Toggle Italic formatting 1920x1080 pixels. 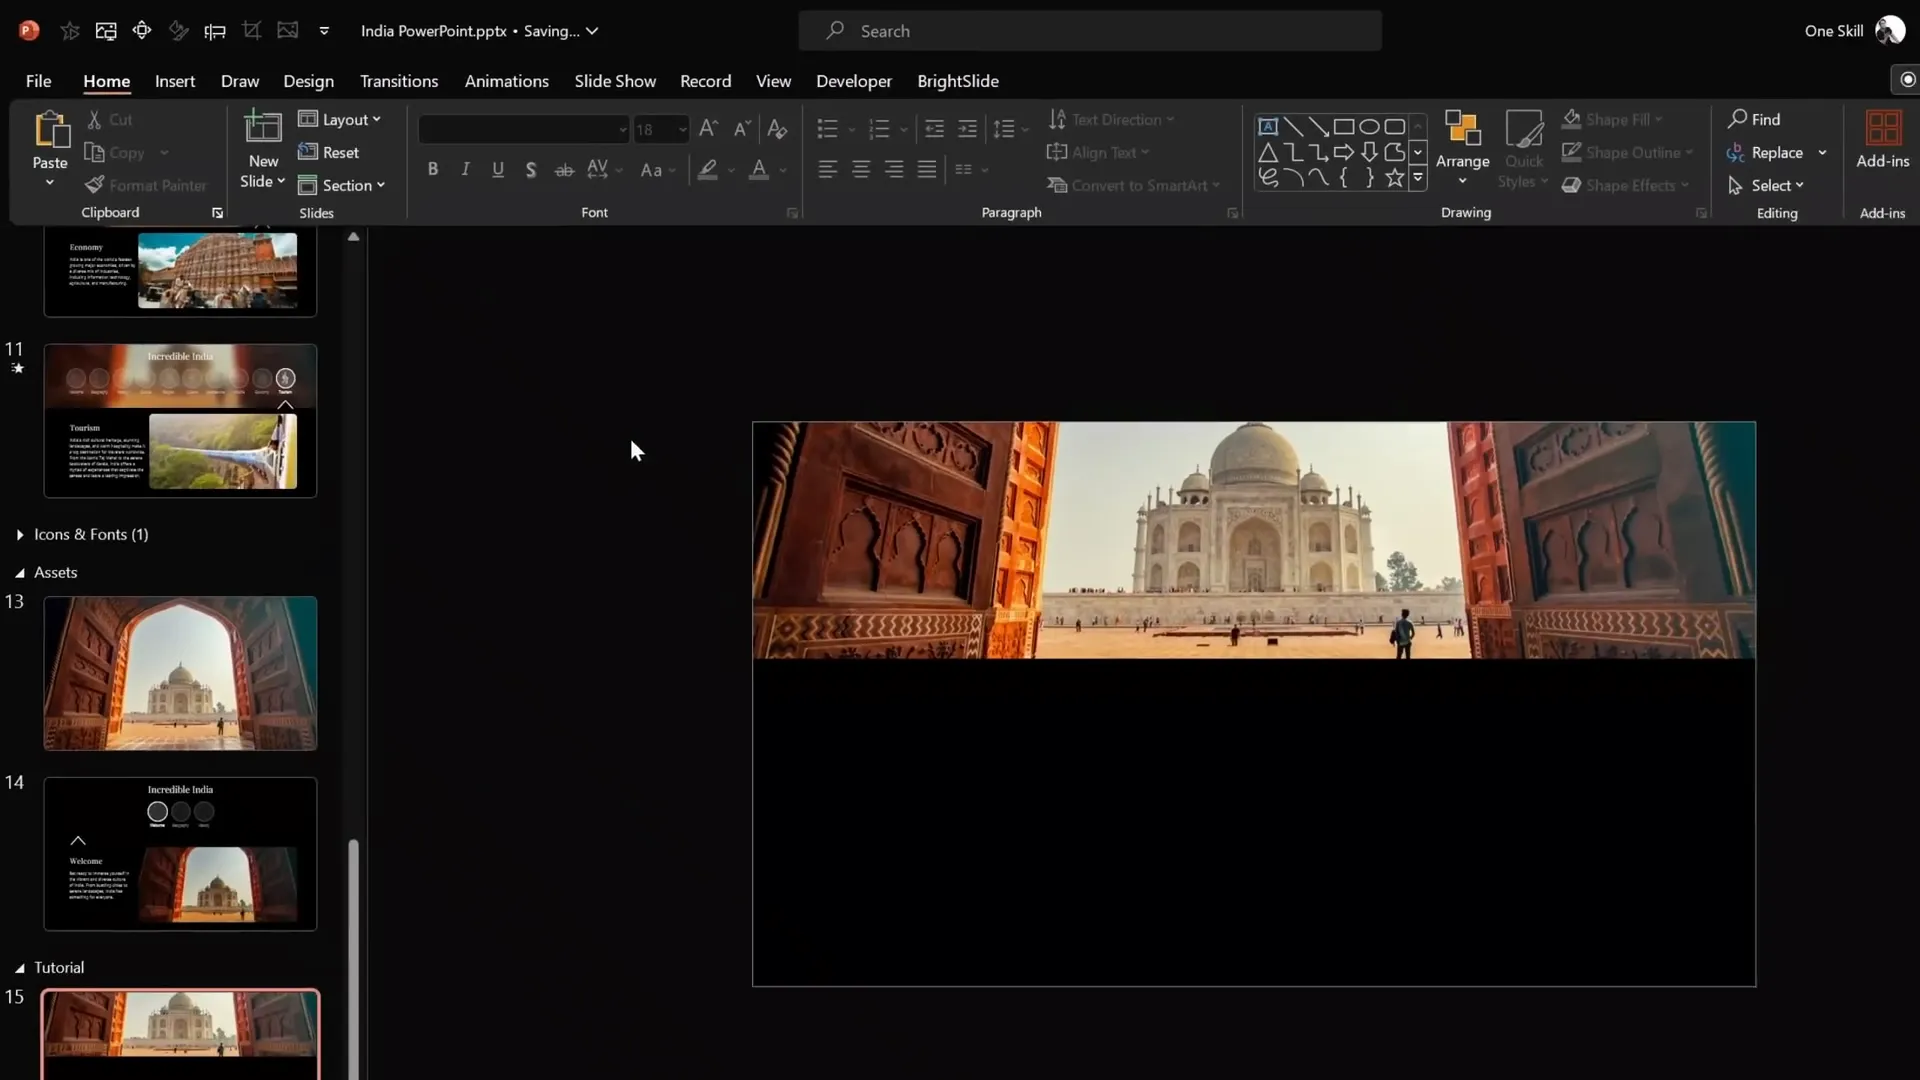pos(465,170)
